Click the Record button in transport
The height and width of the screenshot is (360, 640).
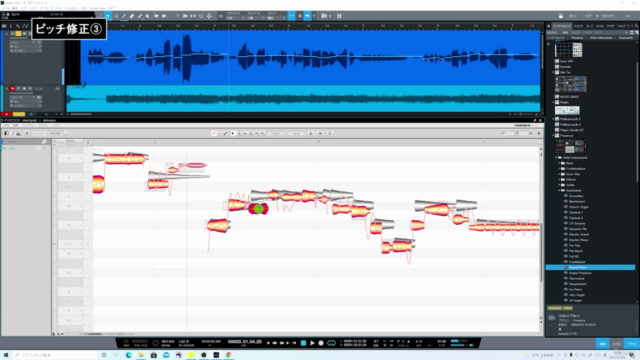coord(321,343)
